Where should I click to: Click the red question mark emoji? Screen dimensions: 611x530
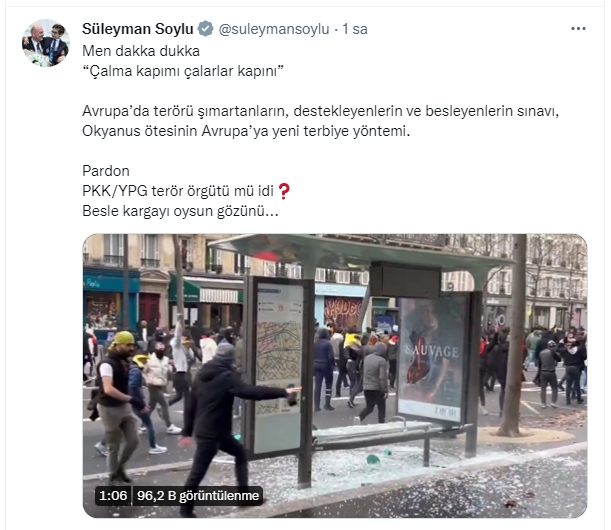pyautogui.click(x=284, y=191)
